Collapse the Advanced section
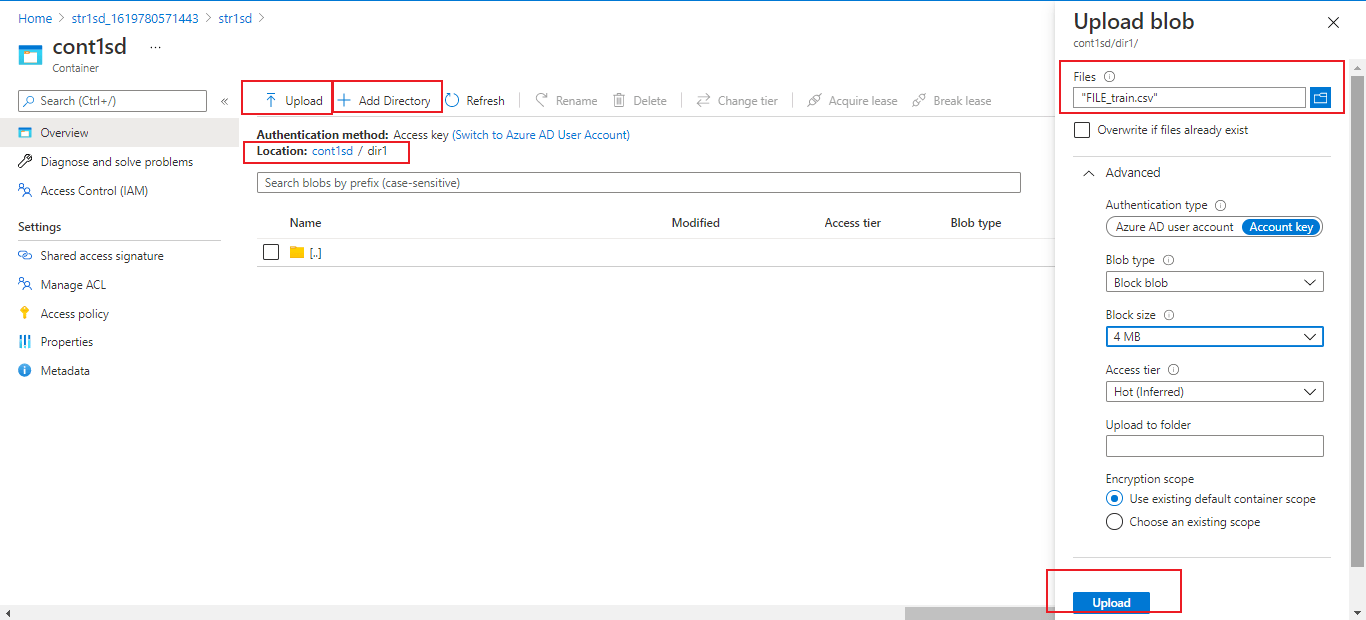This screenshot has height=620, width=1366. pos(1121,173)
